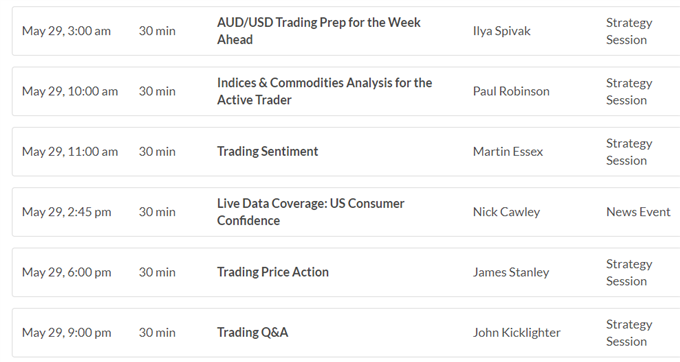Open the Trading Sentiment webinar
The height and width of the screenshot is (362, 680).
pos(268,151)
